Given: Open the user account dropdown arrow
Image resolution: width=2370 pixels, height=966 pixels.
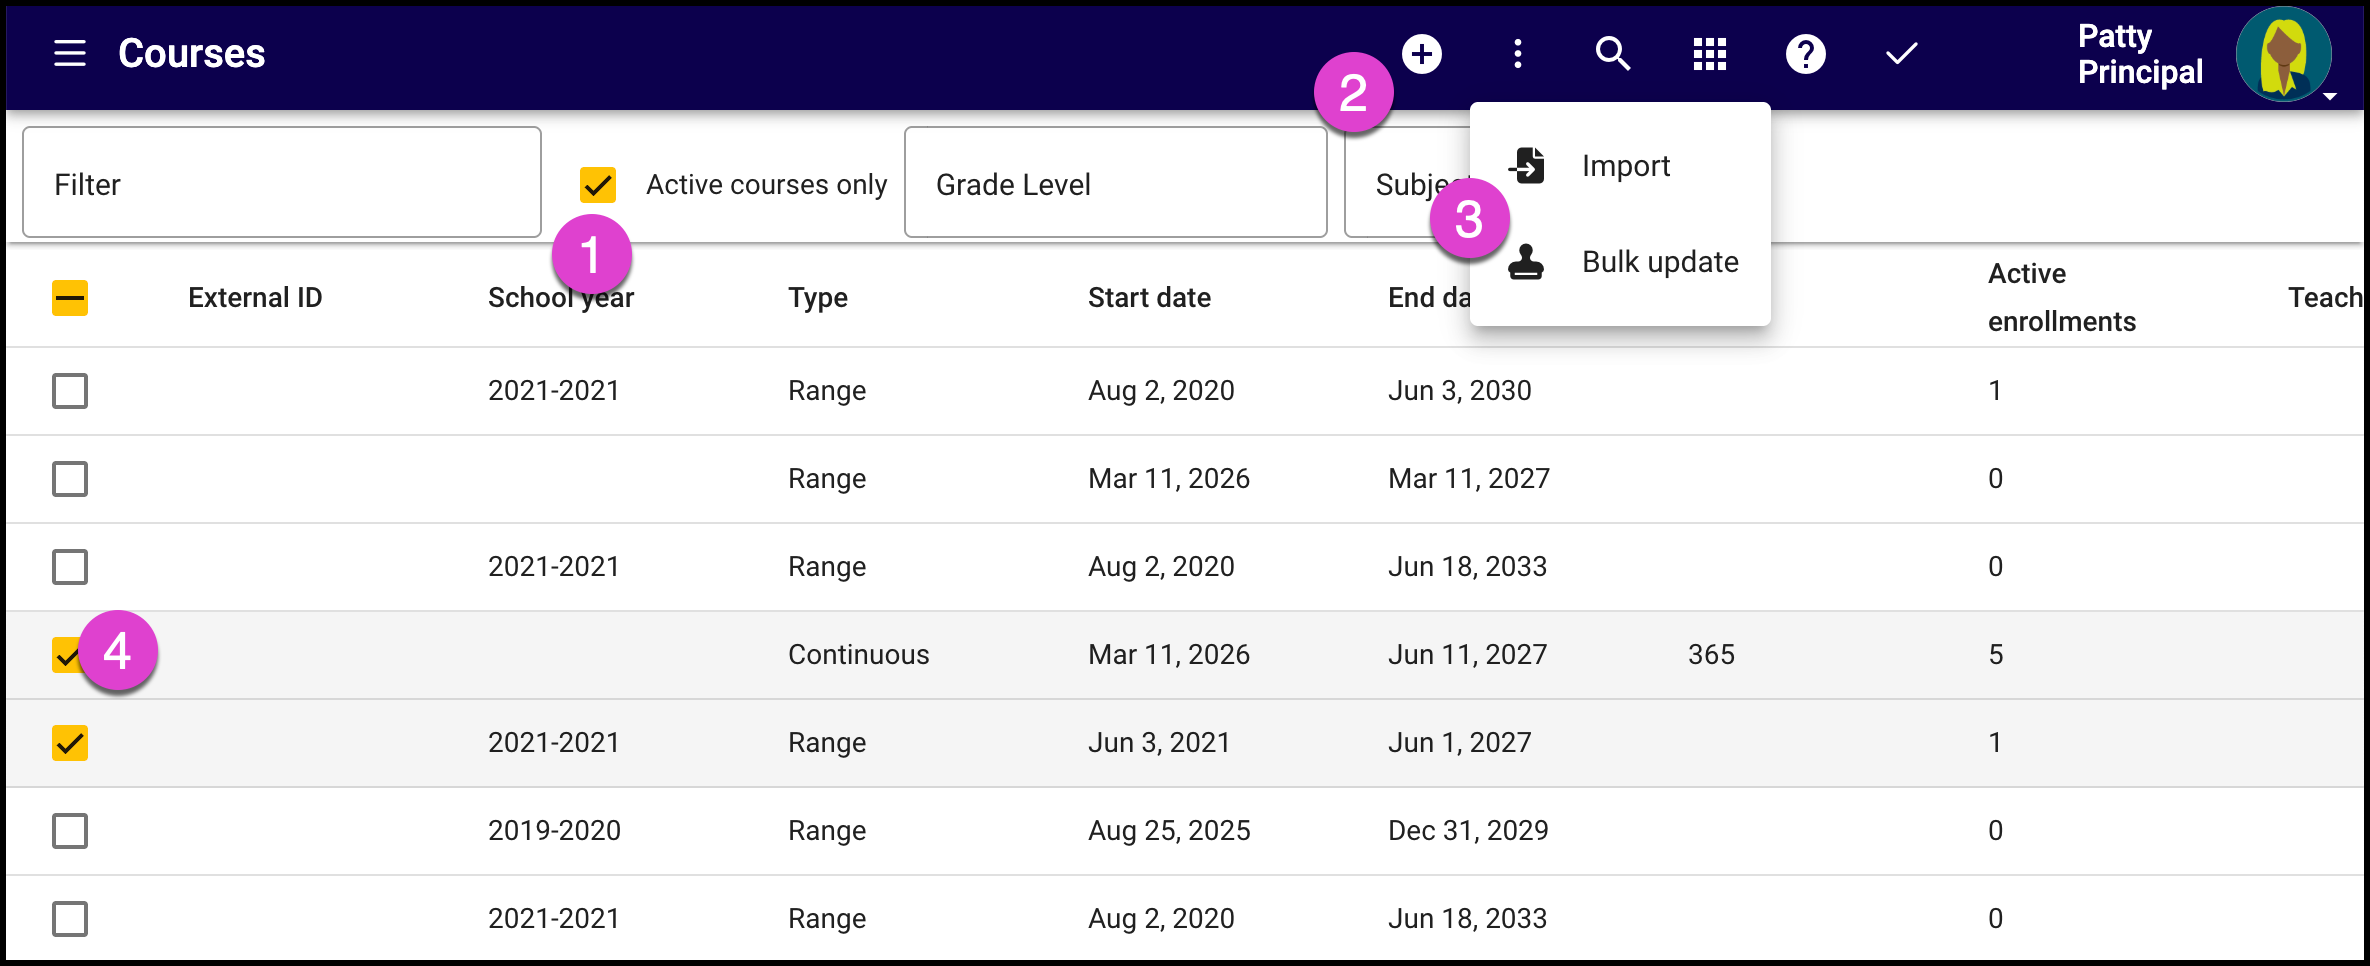Looking at the screenshot, I should pos(2330,97).
